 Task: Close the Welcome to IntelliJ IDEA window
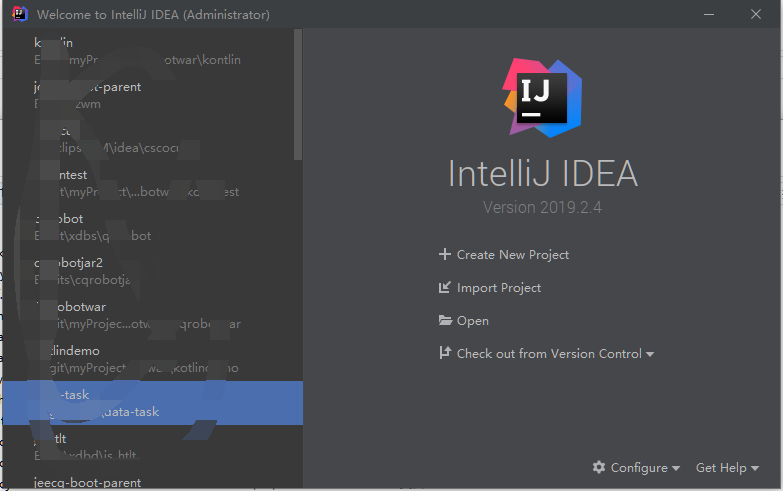(756, 14)
